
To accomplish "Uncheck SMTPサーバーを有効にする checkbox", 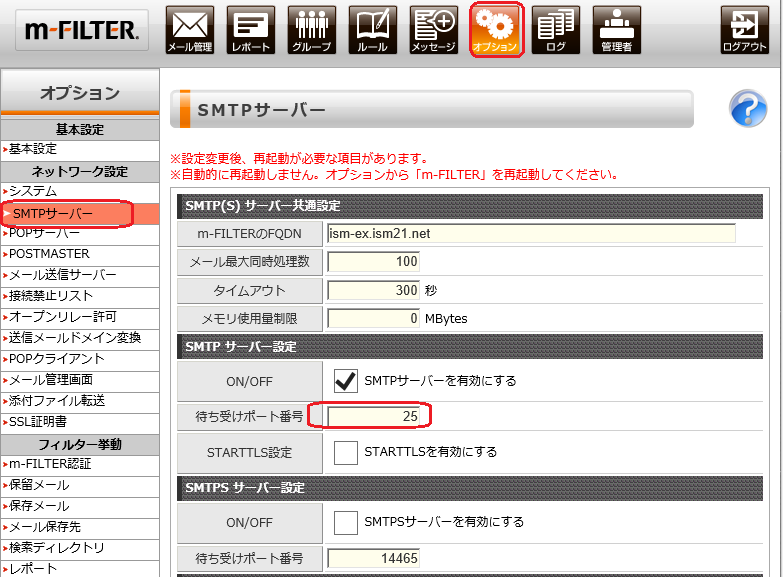I will 345,381.
